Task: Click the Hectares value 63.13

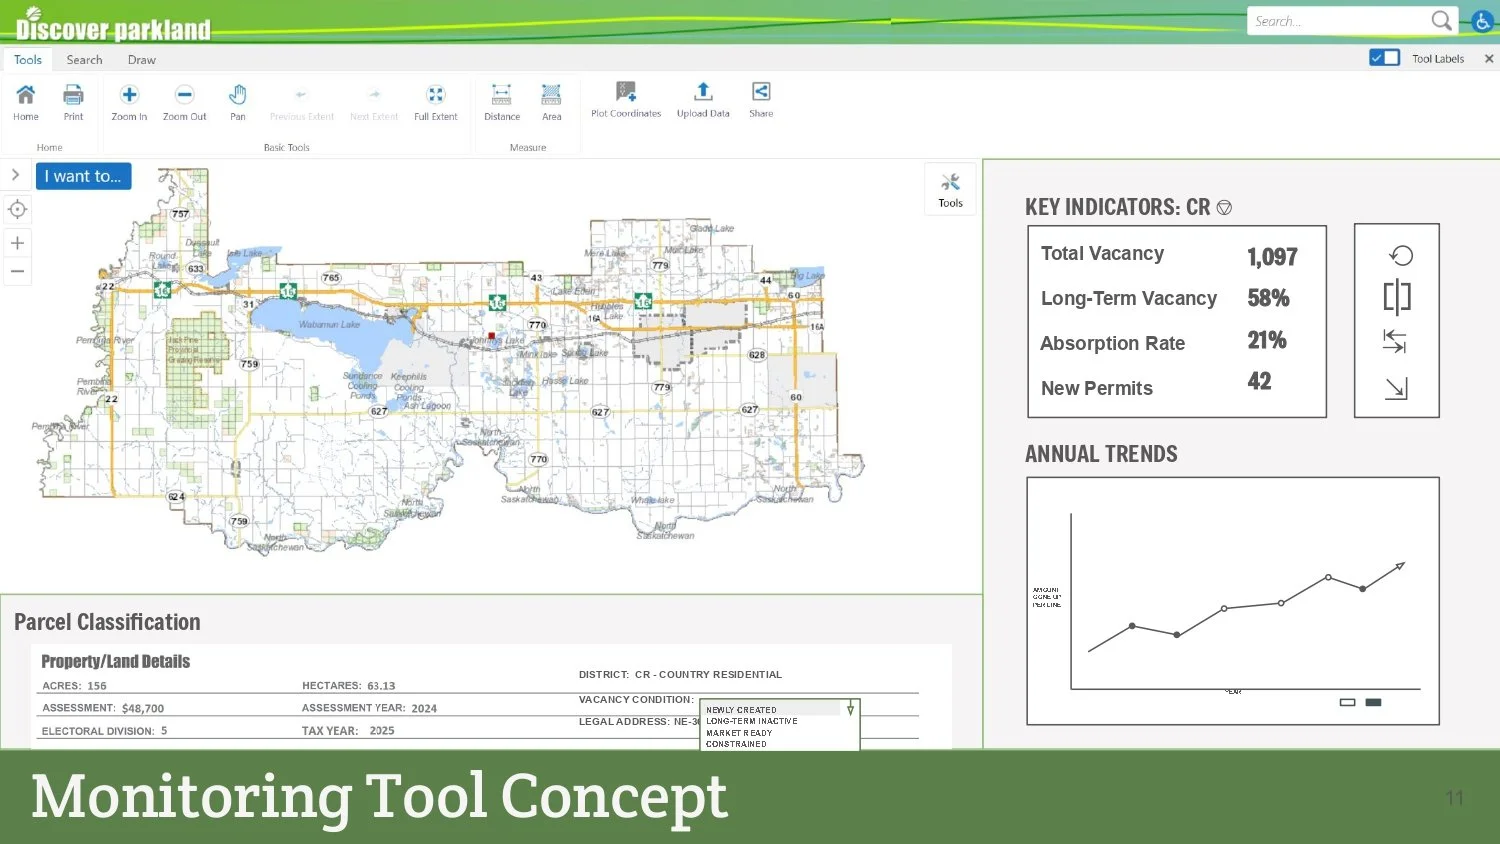Action: click(x=381, y=686)
